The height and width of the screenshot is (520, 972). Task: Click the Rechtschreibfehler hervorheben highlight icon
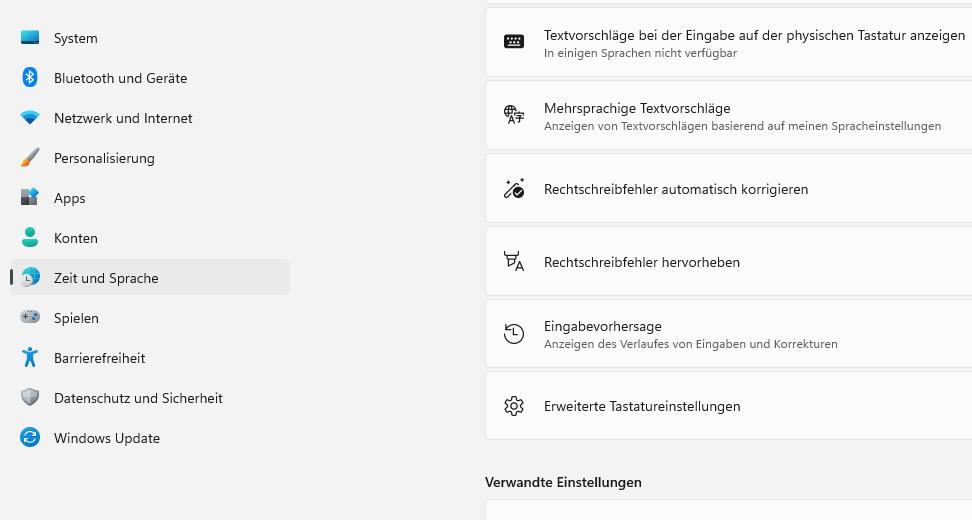(514, 262)
